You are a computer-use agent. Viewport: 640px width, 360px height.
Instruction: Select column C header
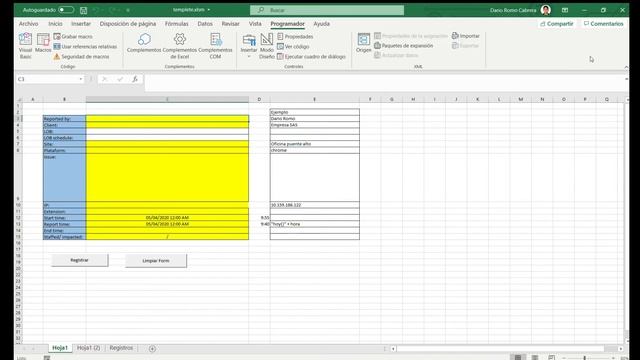tap(167, 99)
